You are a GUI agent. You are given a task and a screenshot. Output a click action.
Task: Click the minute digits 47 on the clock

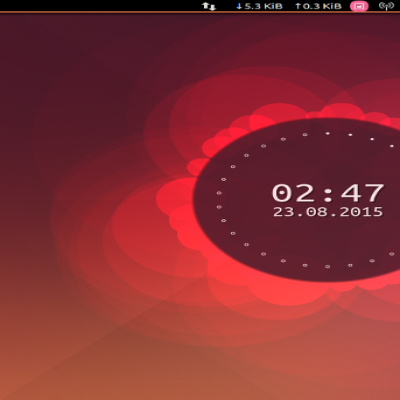[x=362, y=193]
